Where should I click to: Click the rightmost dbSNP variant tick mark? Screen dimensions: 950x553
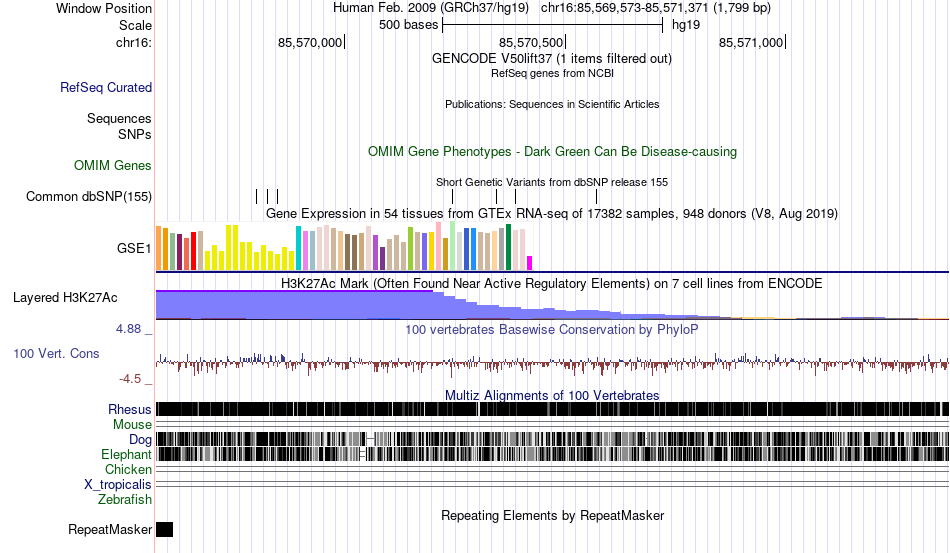click(x=596, y=196)
